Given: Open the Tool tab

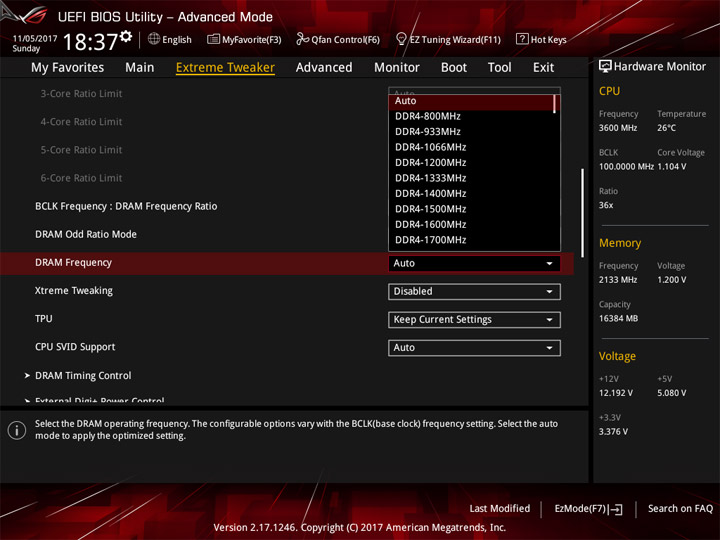Looking at the screenshot, I should [500, 68].
